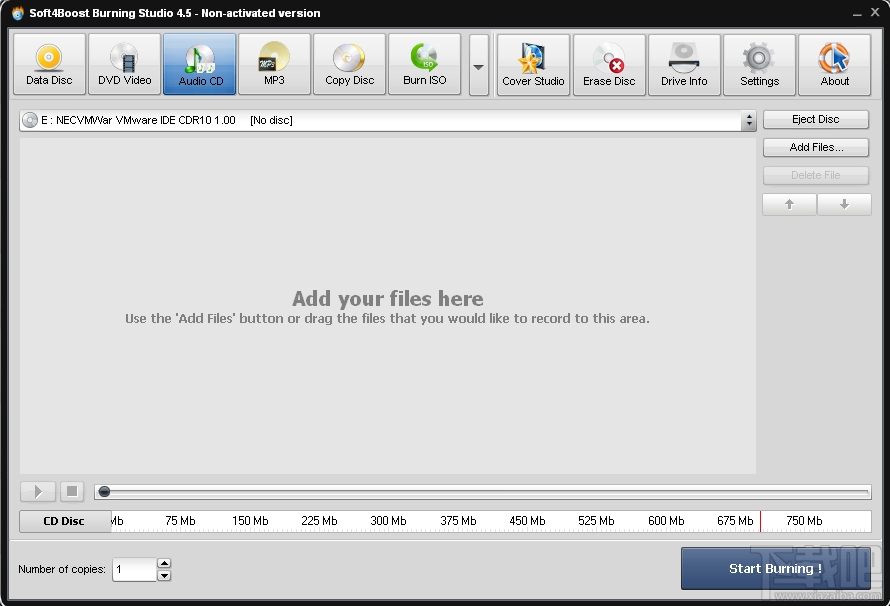Click the 'Add your files here' drop area
Viewport: 890px width, 606px height.
[388, 306]
